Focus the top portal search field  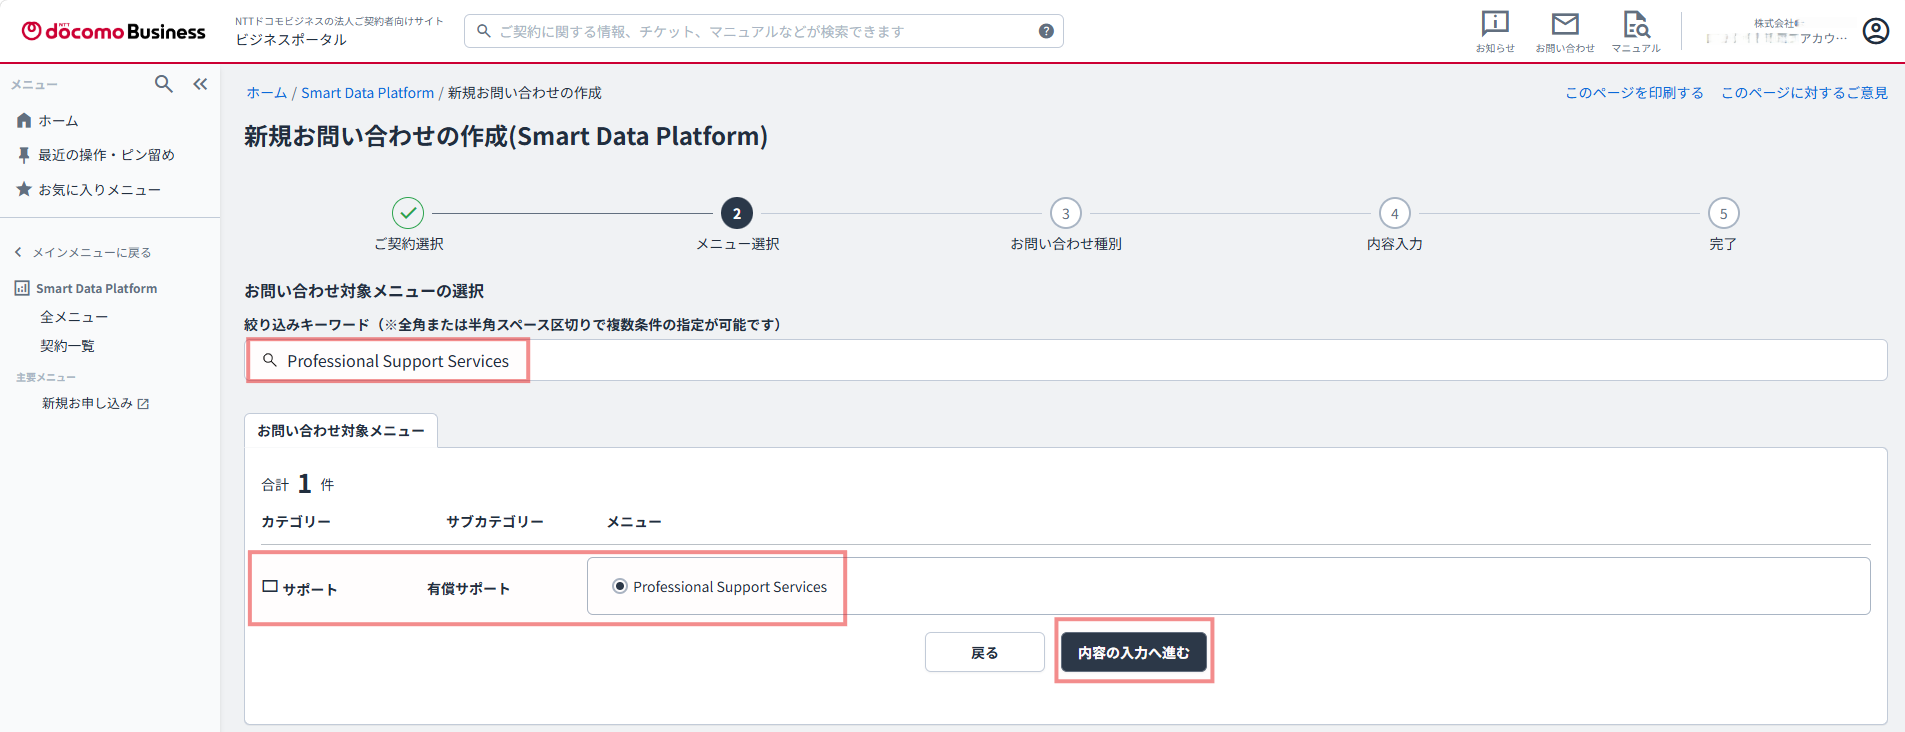click(x=764, y=31)
